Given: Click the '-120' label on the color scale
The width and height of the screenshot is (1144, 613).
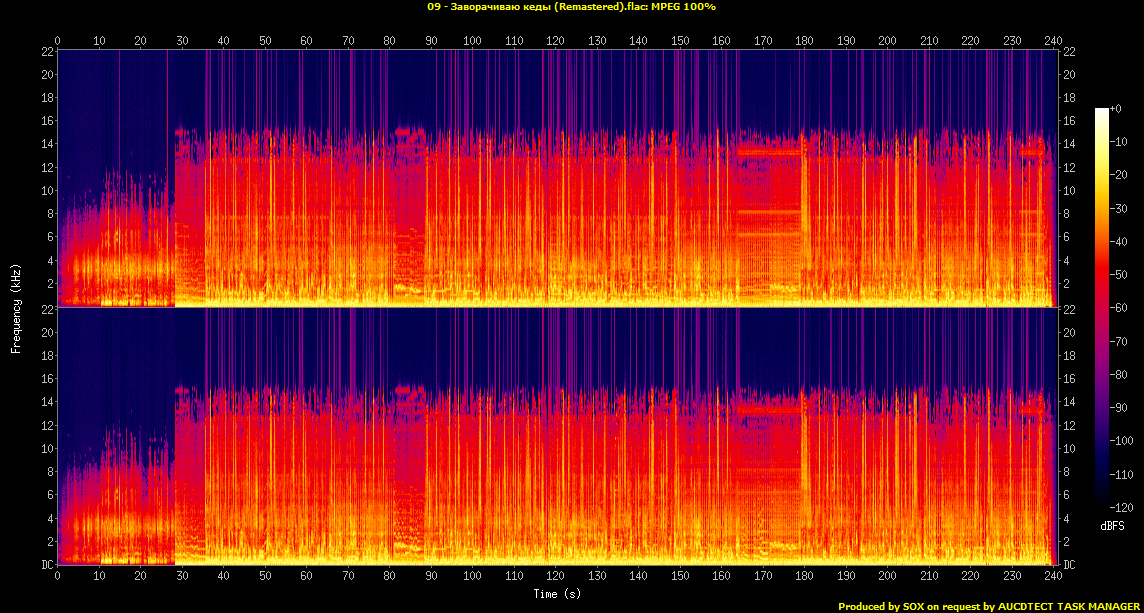Looking at the screenshot, I should pyautogui.click(x=1119, y=507).
